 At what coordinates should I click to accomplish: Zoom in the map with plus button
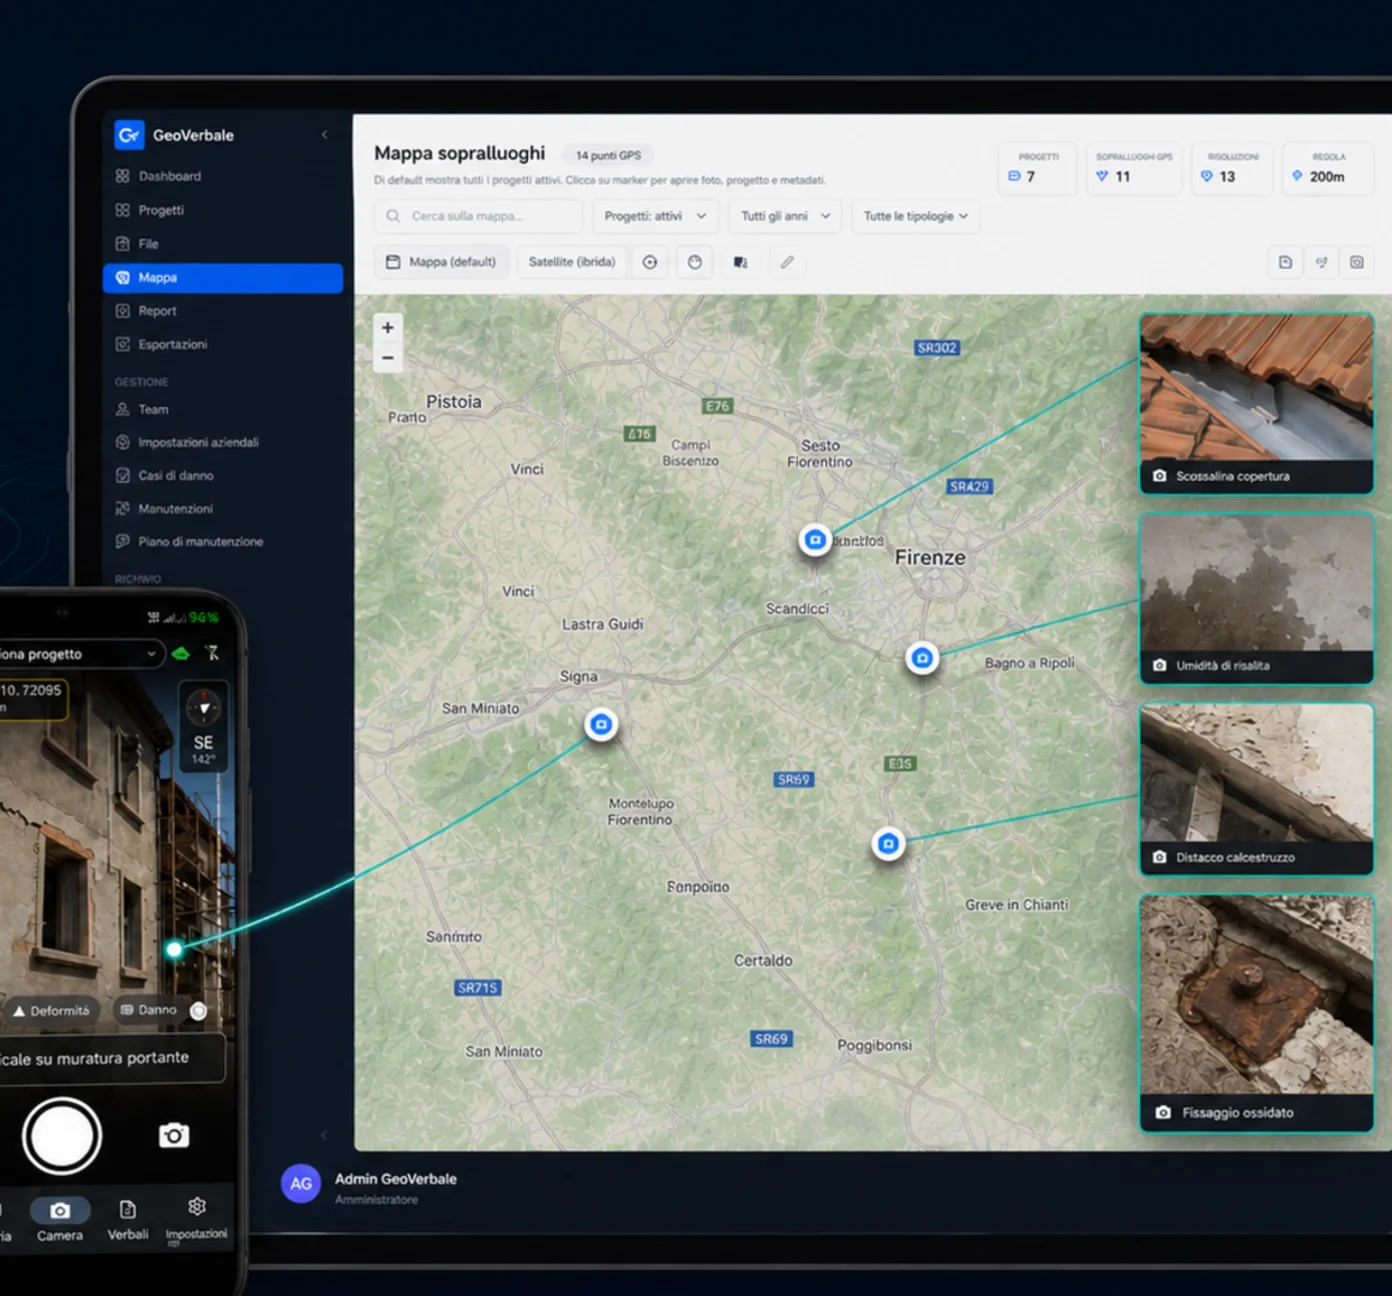(388, 327)
